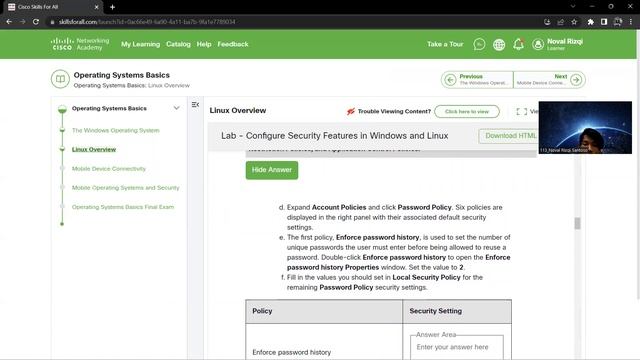Screen dimensions: 640x360
Task: Click the install app icon in address bar
Action: coord(547,22)
